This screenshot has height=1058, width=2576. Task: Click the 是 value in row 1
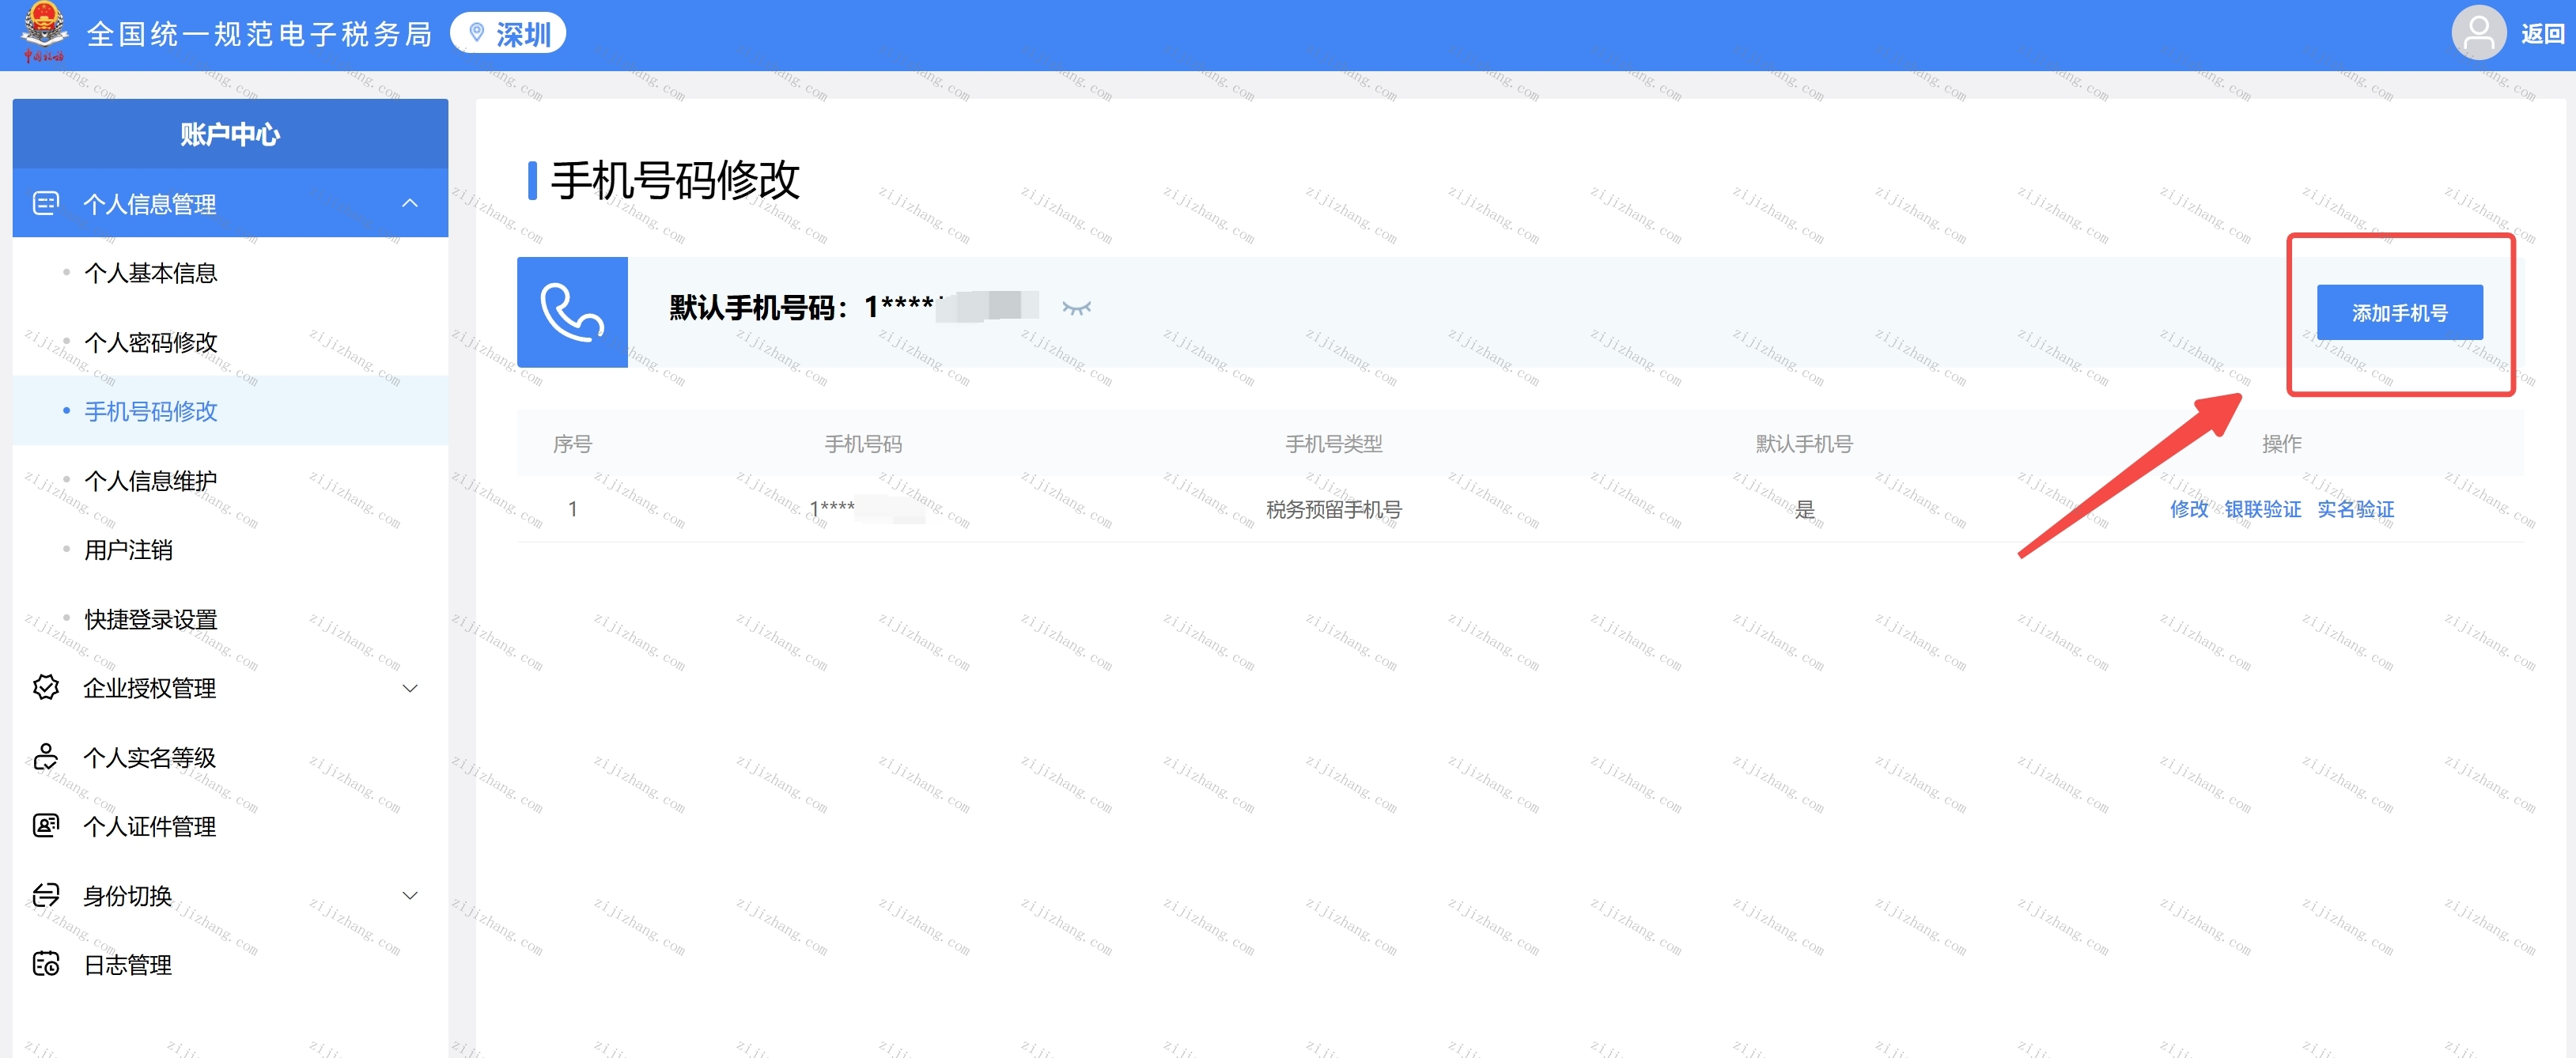pyautogui.click(x=1804, y=509)
